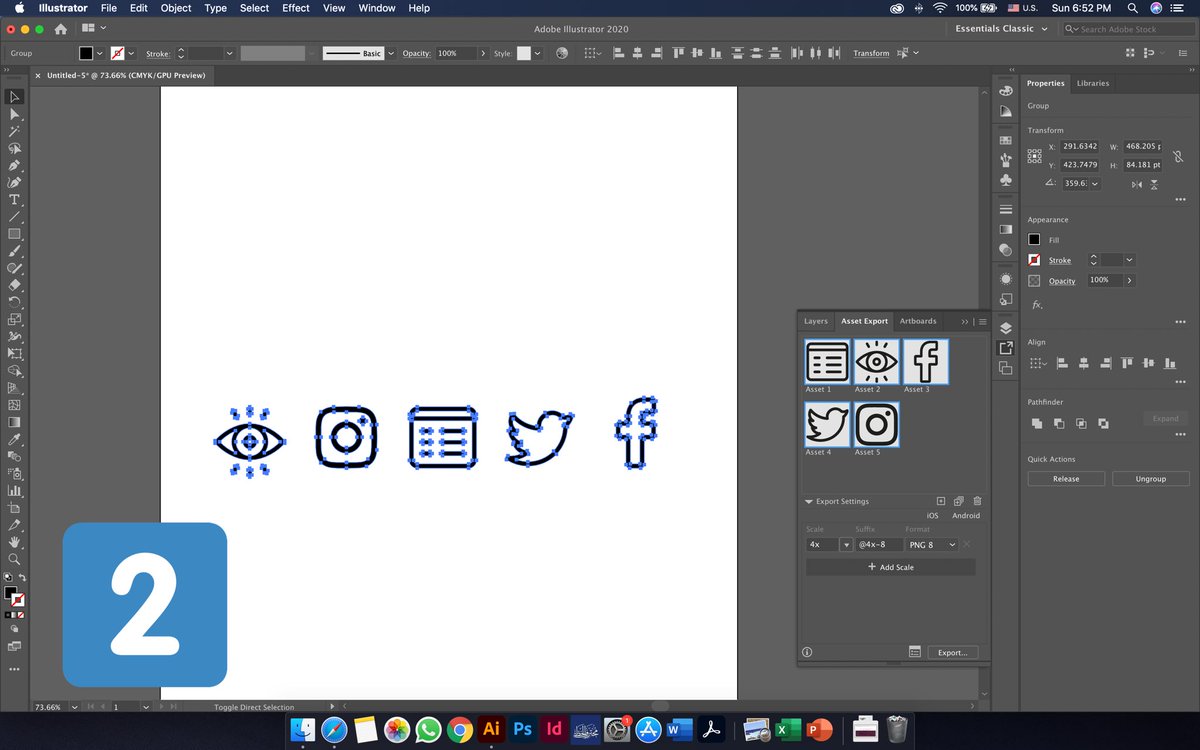
Task: Open the rotation angle dropdown in Transform
Action: coord(1095,183)
